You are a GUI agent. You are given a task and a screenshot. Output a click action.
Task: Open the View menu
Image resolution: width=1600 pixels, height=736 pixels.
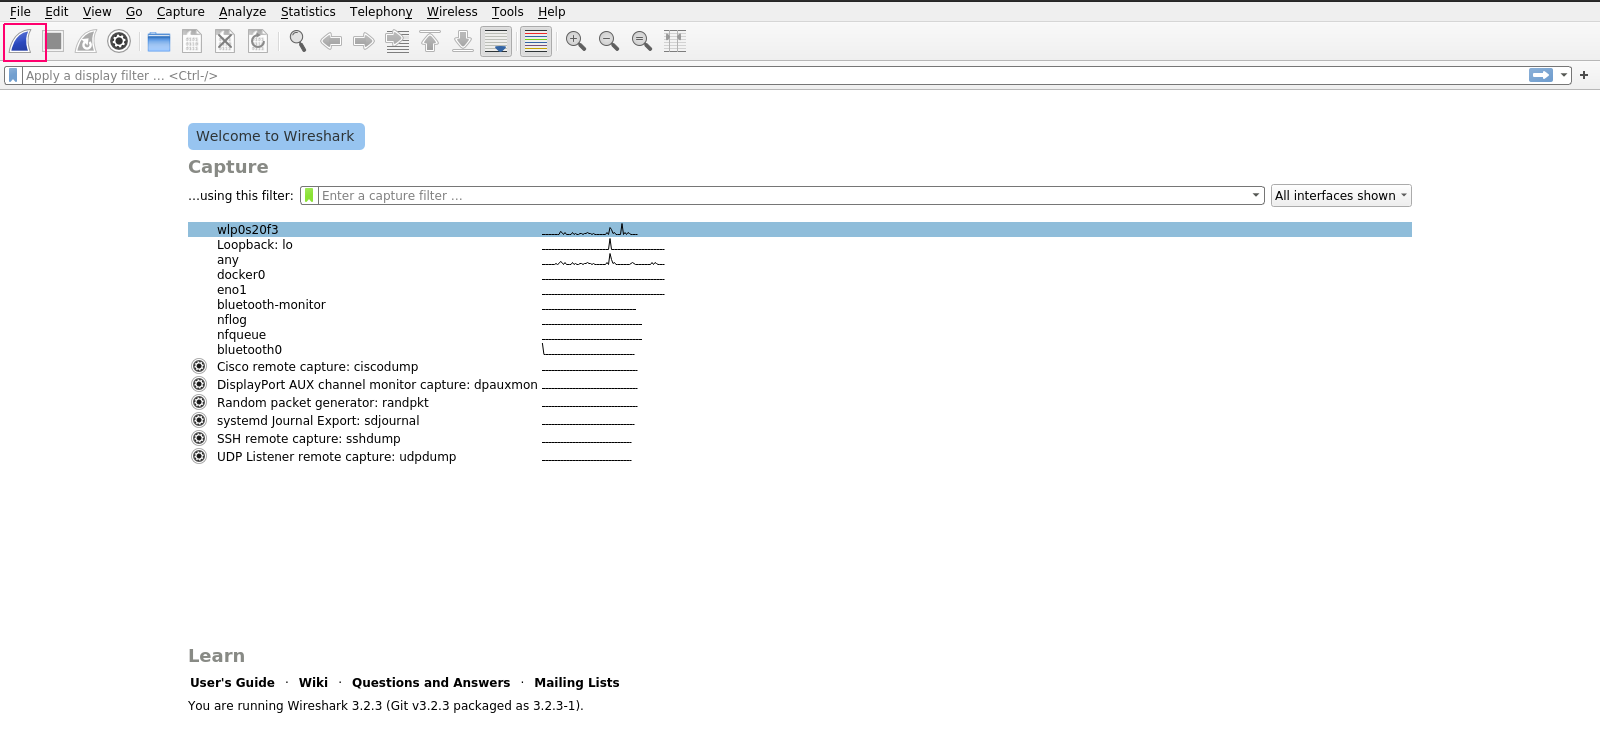[97, 12]
